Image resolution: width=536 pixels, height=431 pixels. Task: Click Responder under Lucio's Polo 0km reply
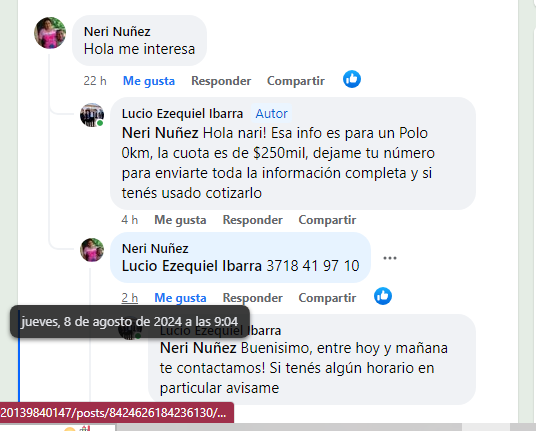(x=253, y=220)
